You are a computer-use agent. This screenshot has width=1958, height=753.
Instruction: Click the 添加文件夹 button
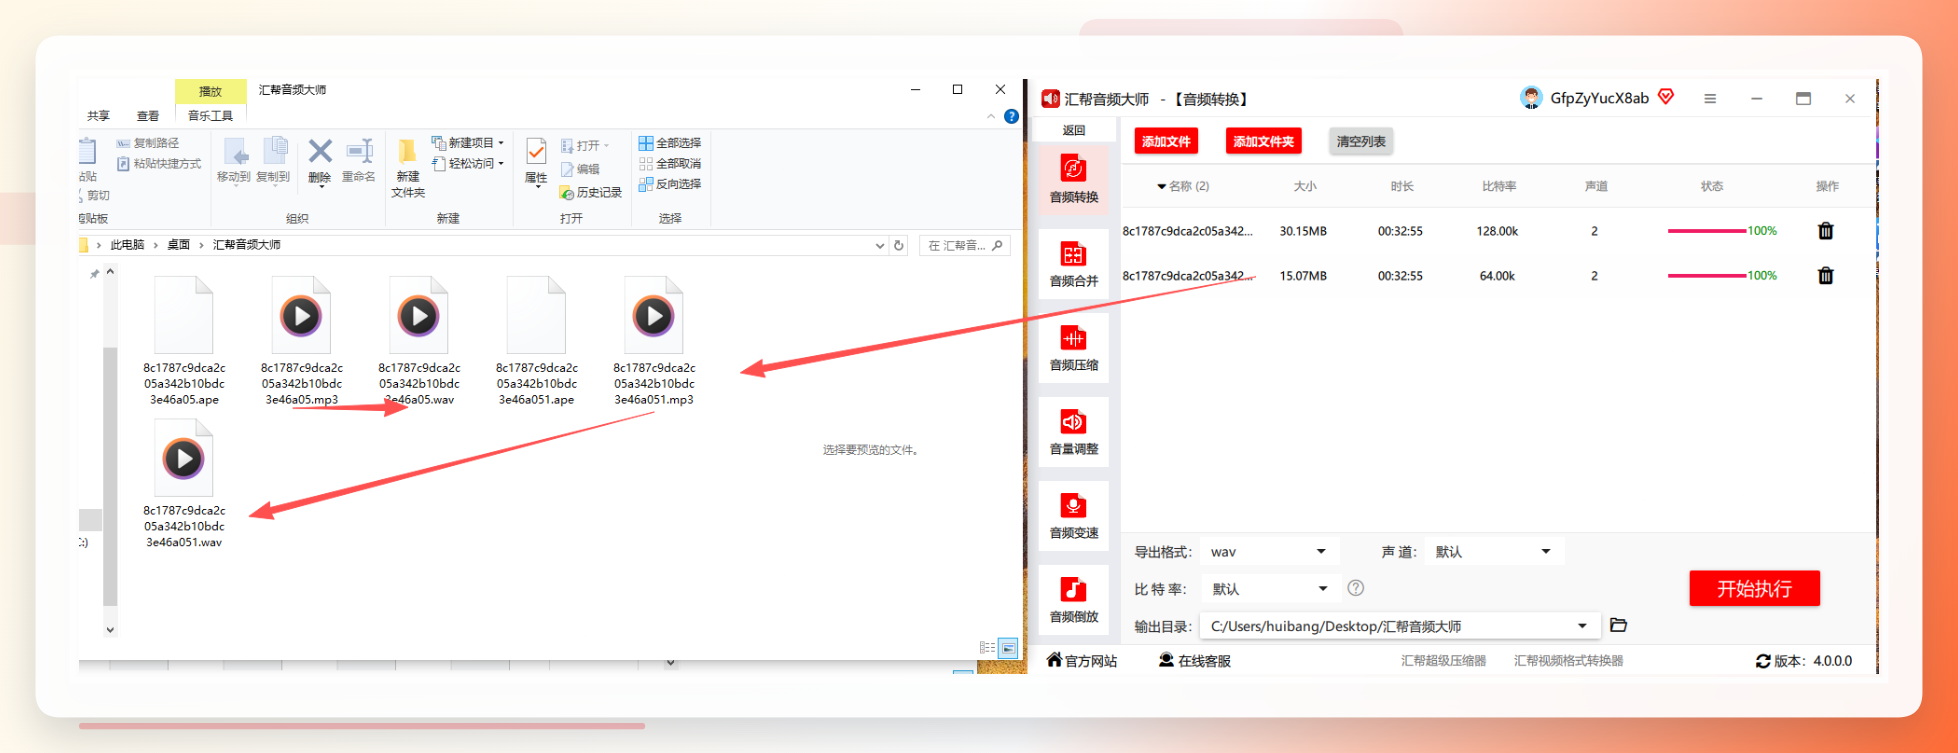tap(1263, 141)
